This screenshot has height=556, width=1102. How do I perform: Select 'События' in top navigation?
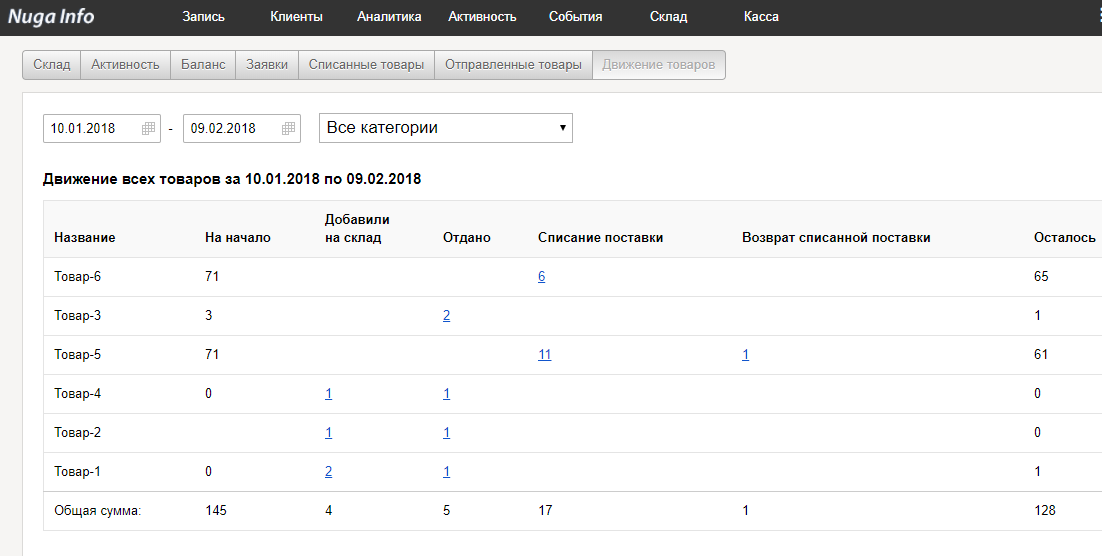point(575,17)
